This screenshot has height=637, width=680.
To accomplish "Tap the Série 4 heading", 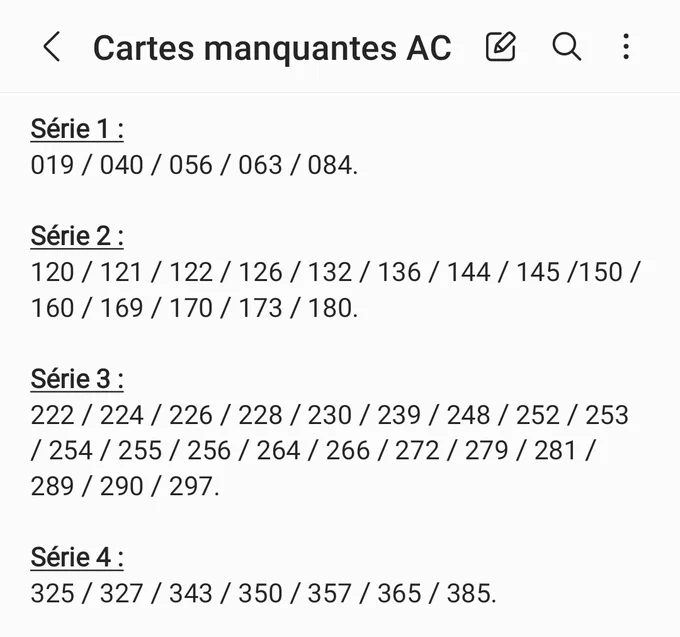I will point(77,557).
